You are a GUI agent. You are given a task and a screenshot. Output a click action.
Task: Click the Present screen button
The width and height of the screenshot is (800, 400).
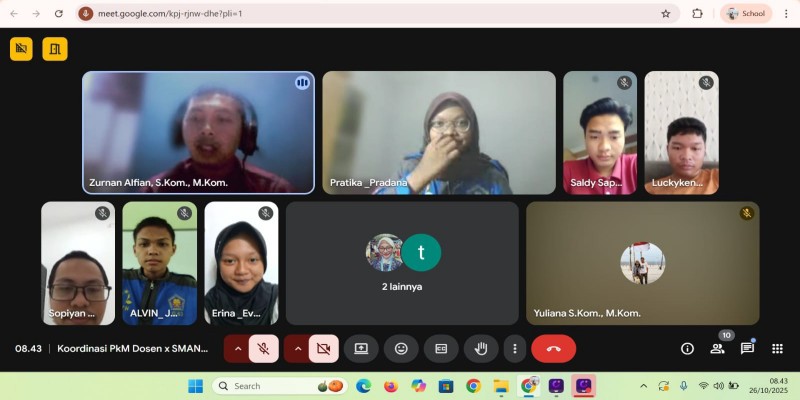tap(361, 348)
